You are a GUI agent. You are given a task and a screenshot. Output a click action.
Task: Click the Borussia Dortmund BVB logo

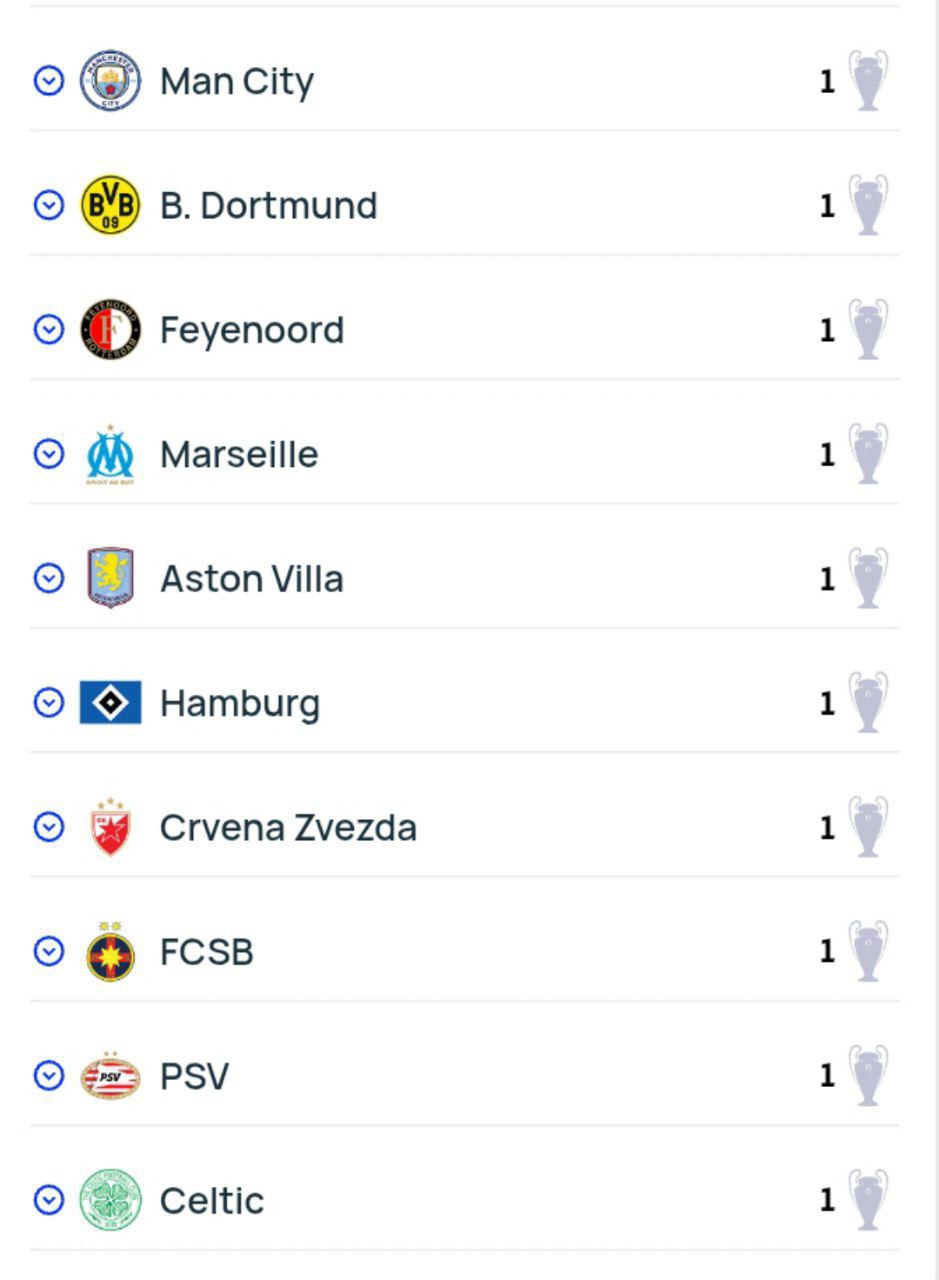[x=110, y=205]
